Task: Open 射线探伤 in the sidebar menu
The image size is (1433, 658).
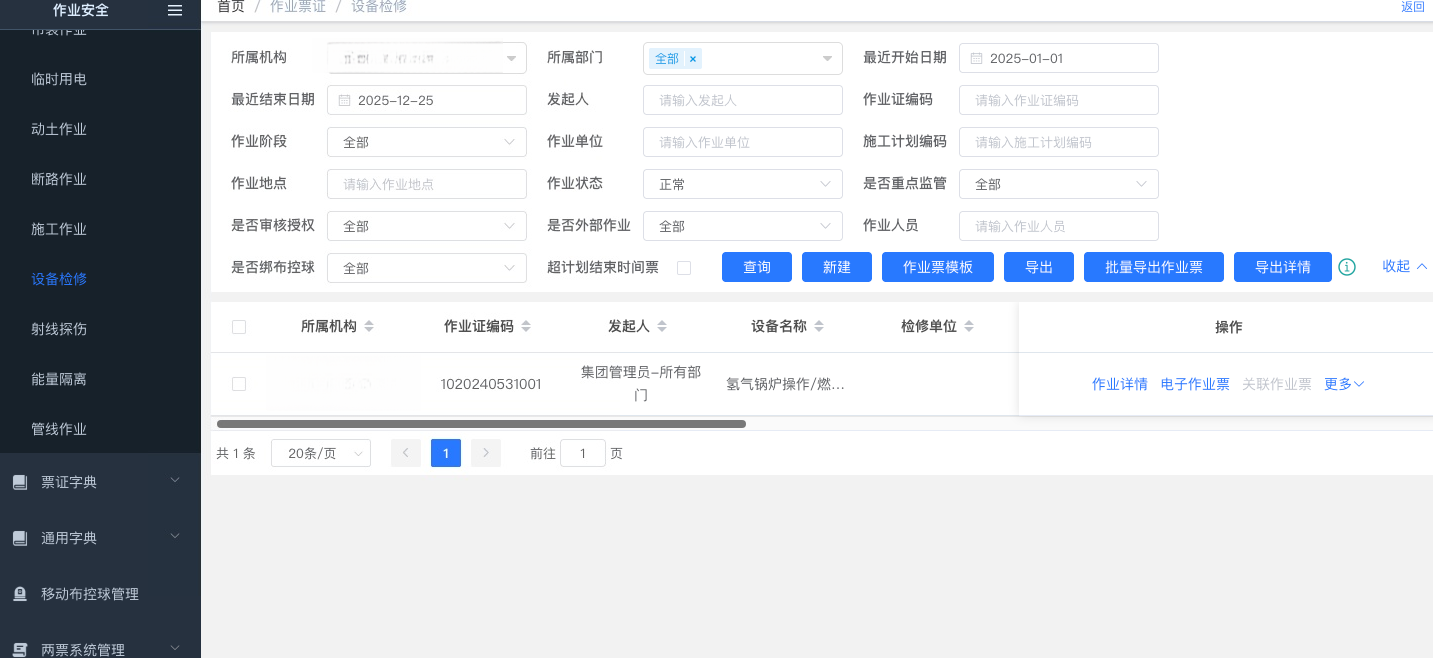Action: point(59,329)
